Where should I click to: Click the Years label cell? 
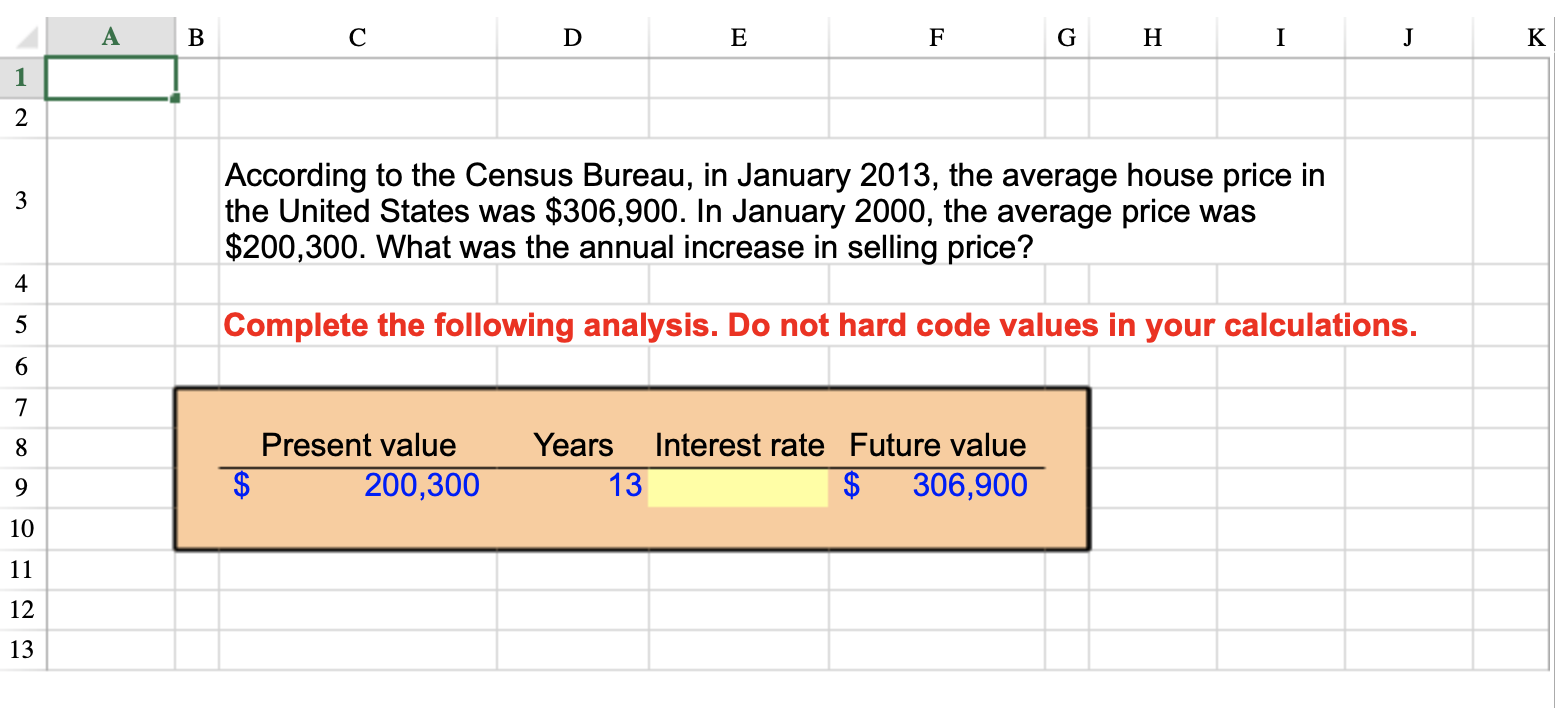pos(571,445)
